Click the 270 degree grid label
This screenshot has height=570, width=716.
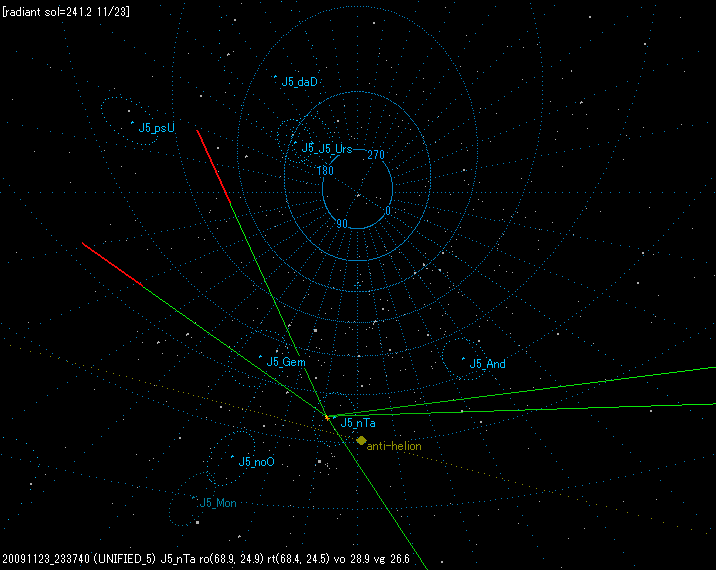point(376,155)
